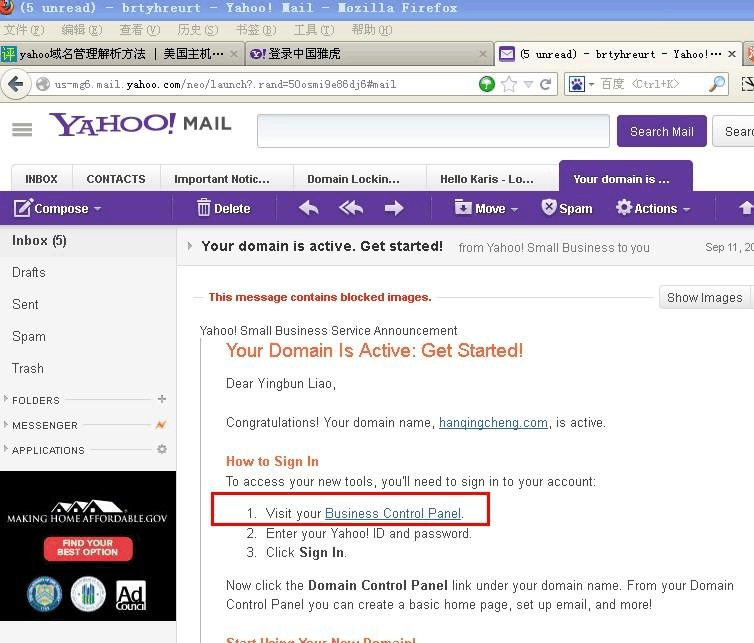Open Applications settings gear icon

162,449
